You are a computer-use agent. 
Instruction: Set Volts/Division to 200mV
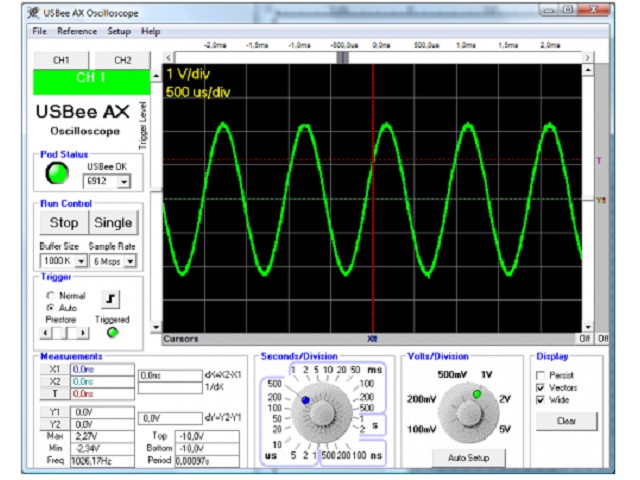point(421,399)
